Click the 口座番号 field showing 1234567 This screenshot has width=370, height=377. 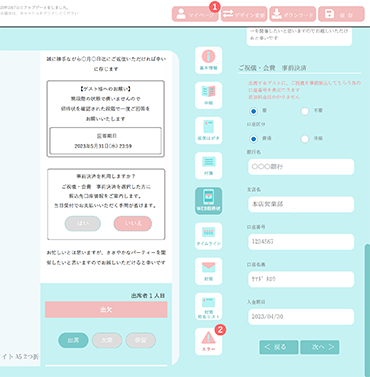(x=301, y=242)
